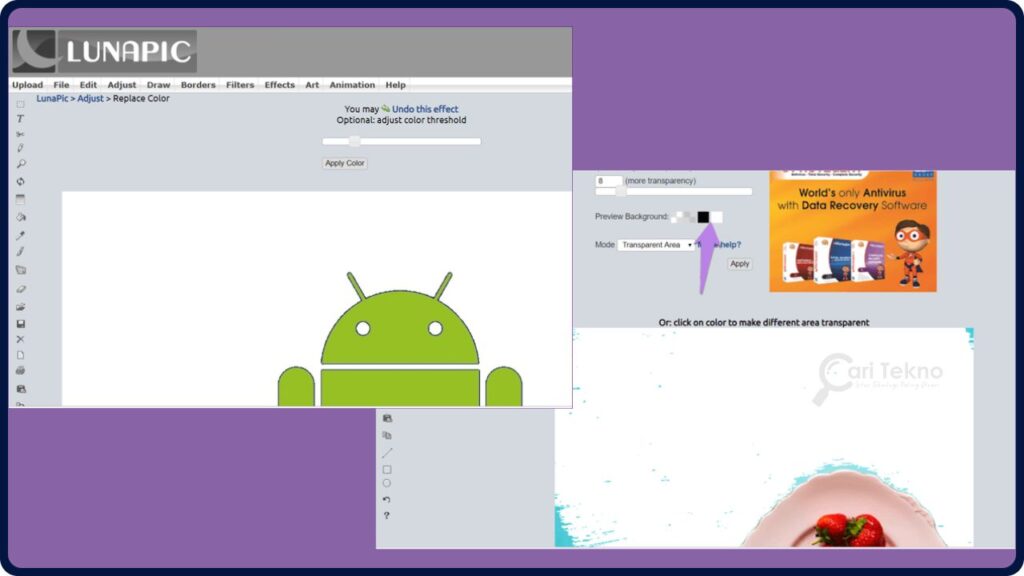Open the Draw menu
The image size is (1024, 576).
(159, 85)
